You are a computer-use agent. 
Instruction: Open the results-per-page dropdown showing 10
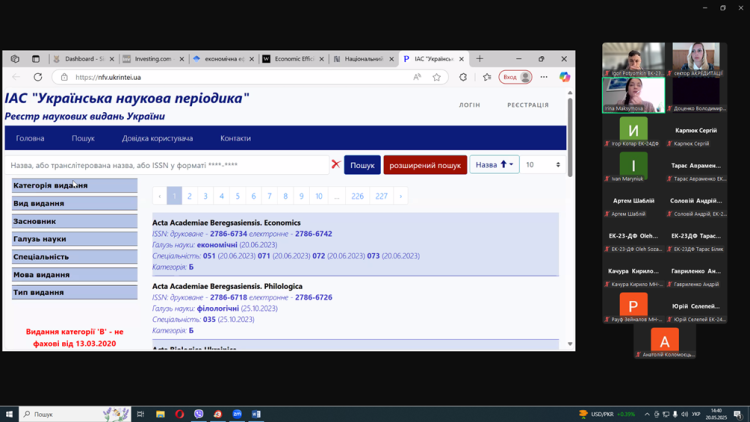[x=543, y=165]
